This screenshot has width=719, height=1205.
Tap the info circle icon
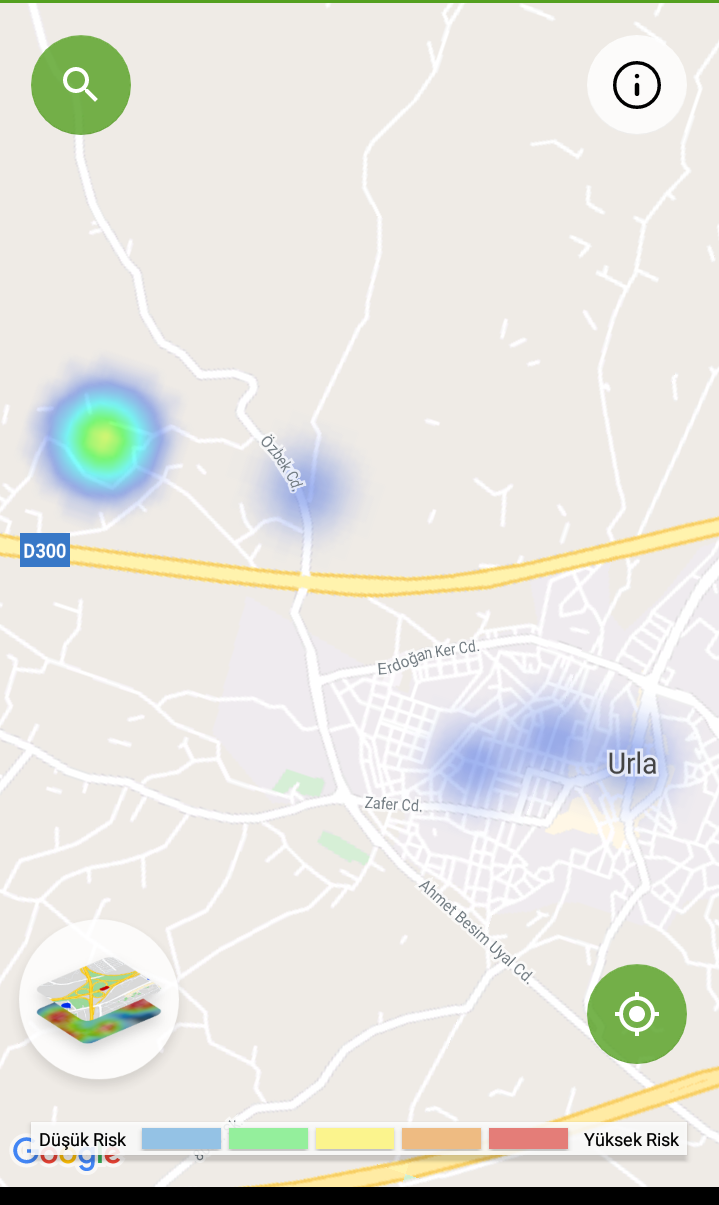(x=637, y=85)
